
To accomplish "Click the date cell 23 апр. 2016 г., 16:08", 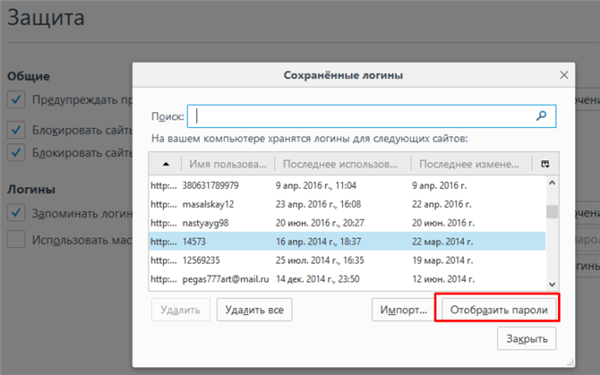I will [318, 204].
